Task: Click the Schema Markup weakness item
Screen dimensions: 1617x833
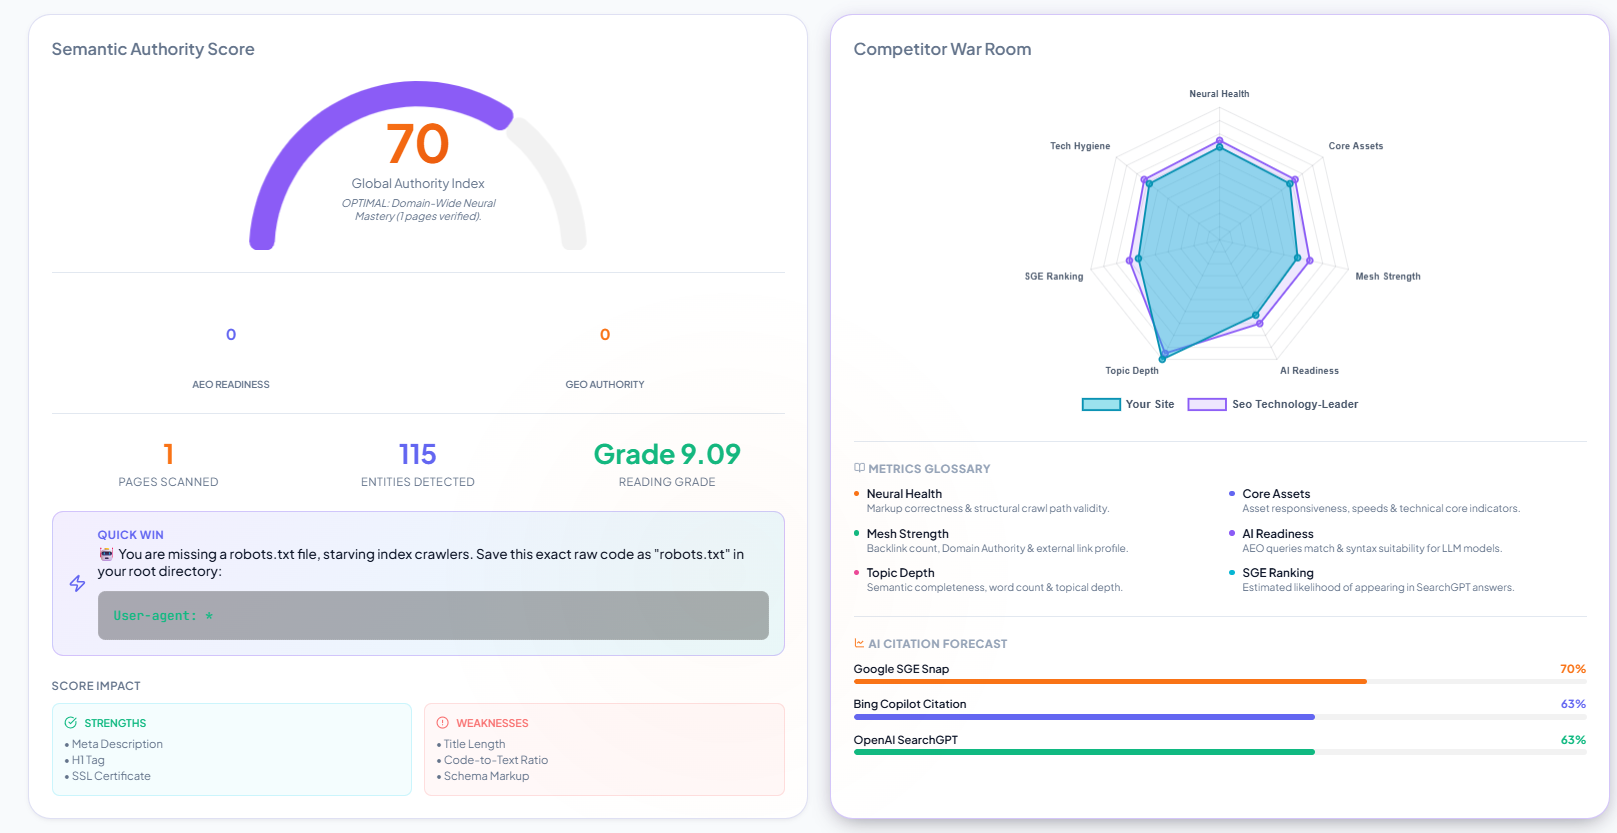Action: click(486, 776)
